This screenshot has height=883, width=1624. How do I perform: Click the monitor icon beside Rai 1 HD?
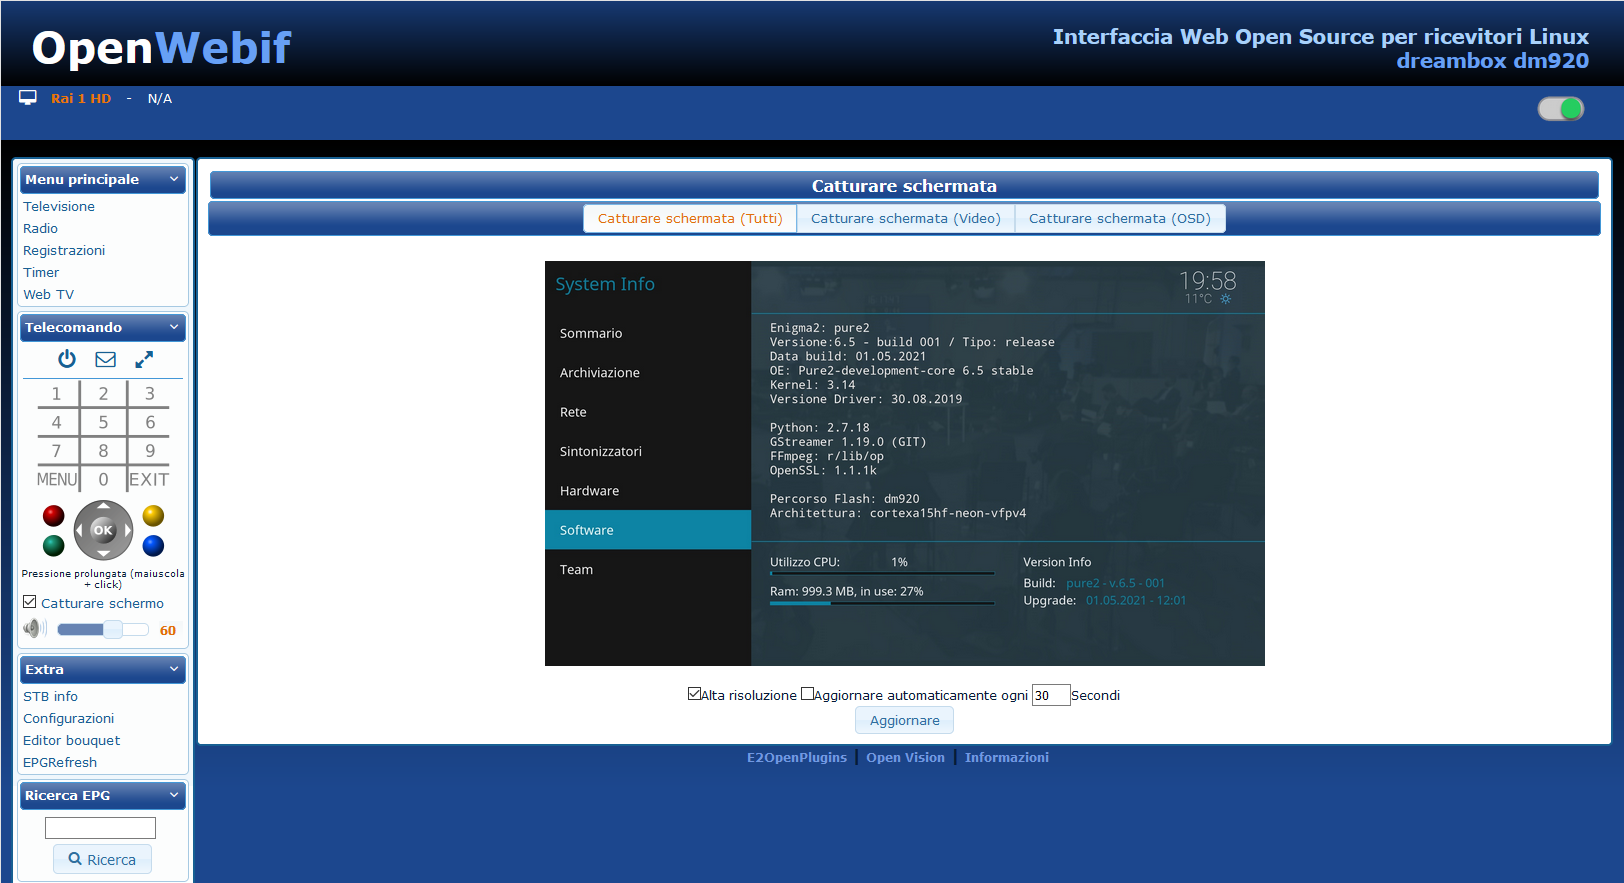pos(28,98)
